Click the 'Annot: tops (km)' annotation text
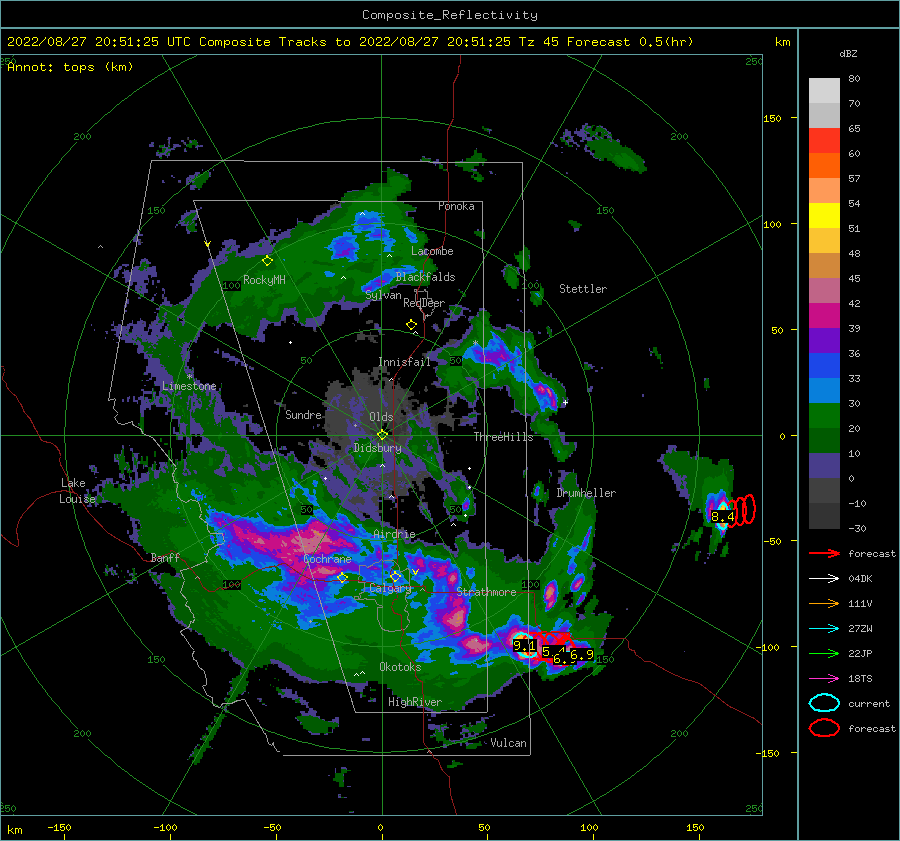This screenshot has width=900, height=841. (x=70, y=67)
